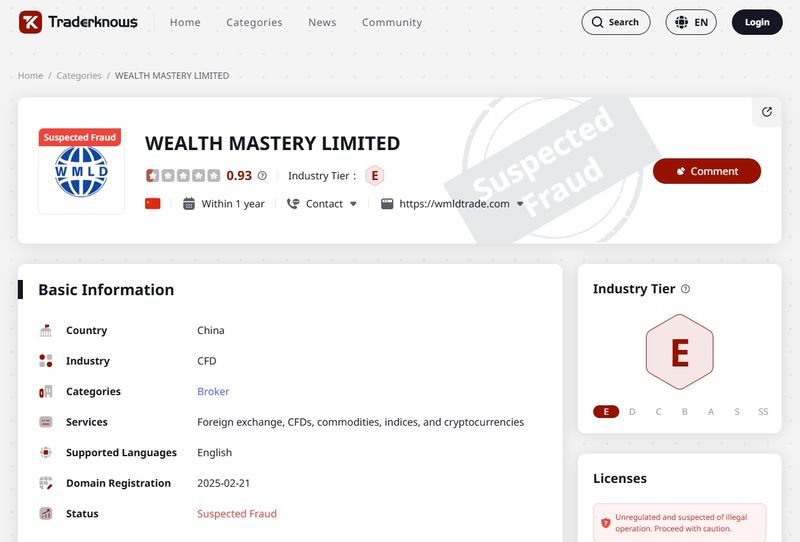Click the Login button

(757, 22)
